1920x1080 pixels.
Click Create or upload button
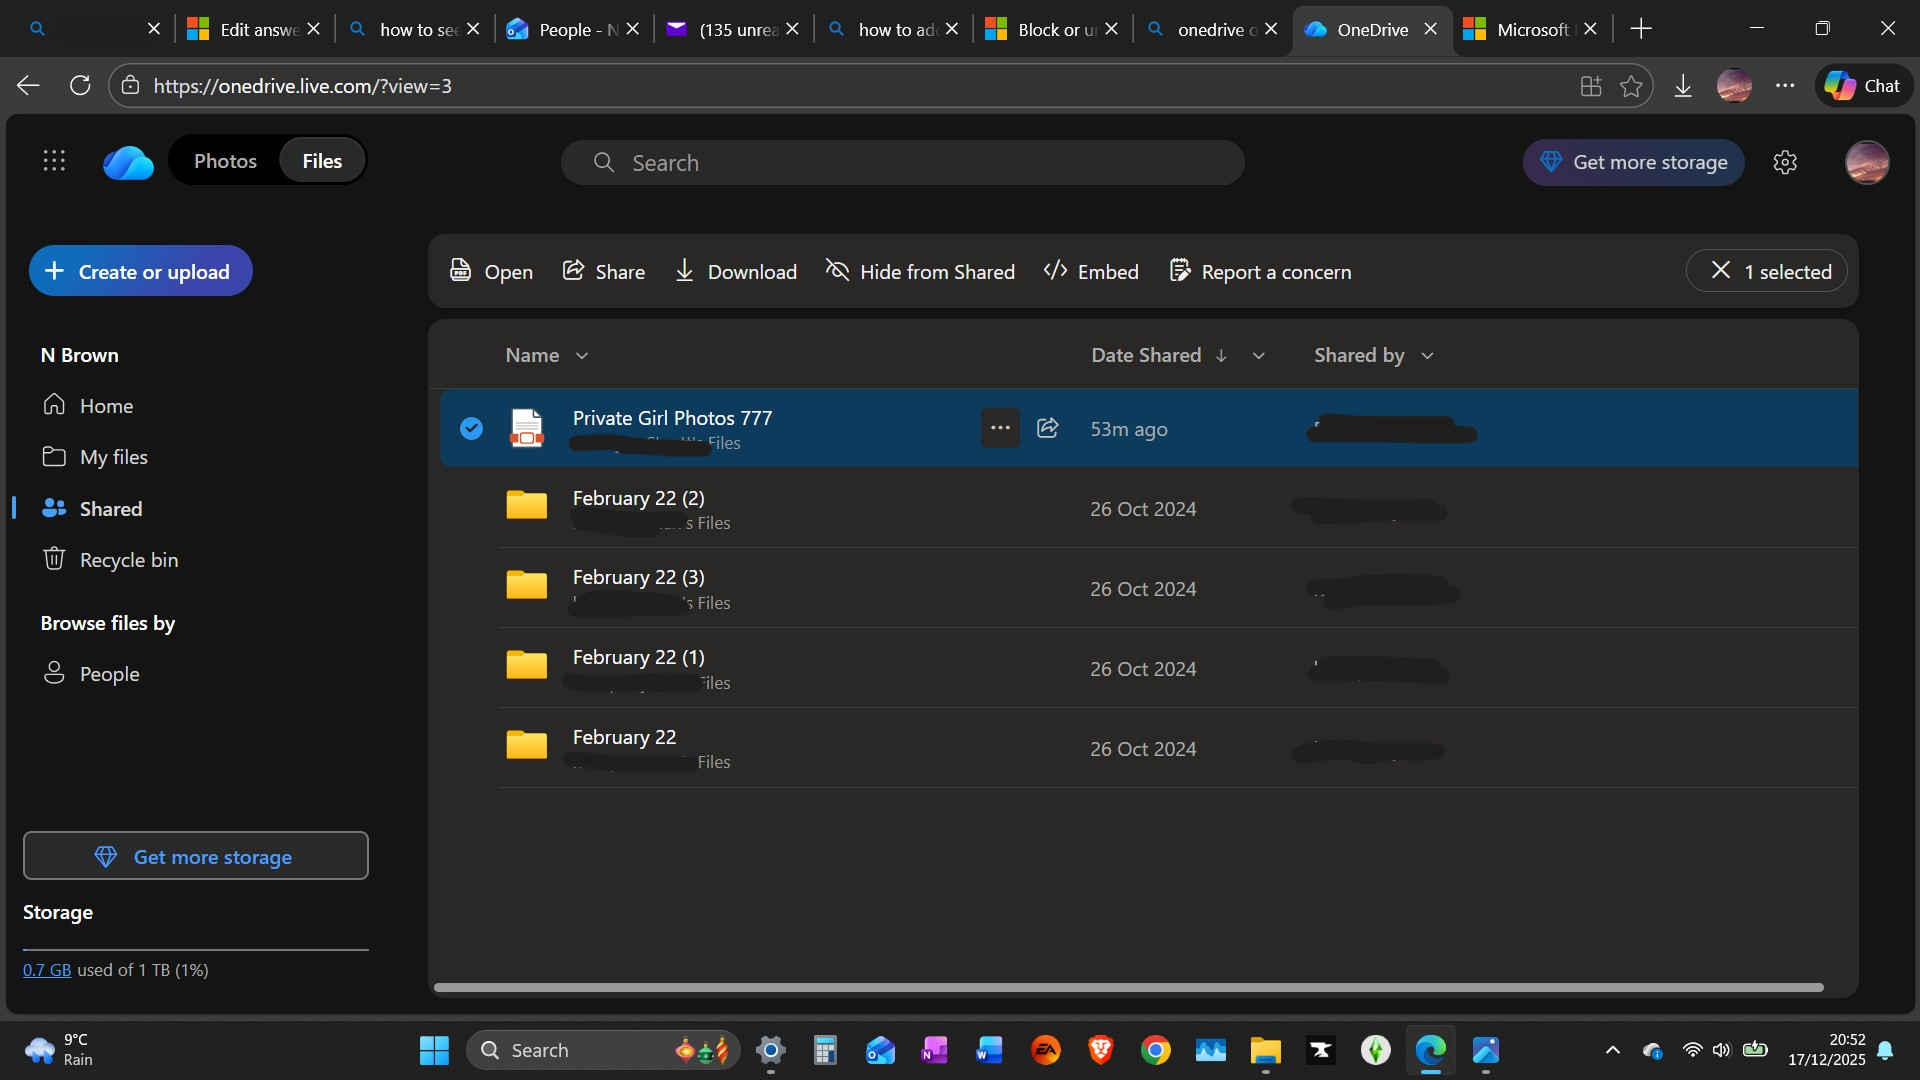[x=140, y=271]
